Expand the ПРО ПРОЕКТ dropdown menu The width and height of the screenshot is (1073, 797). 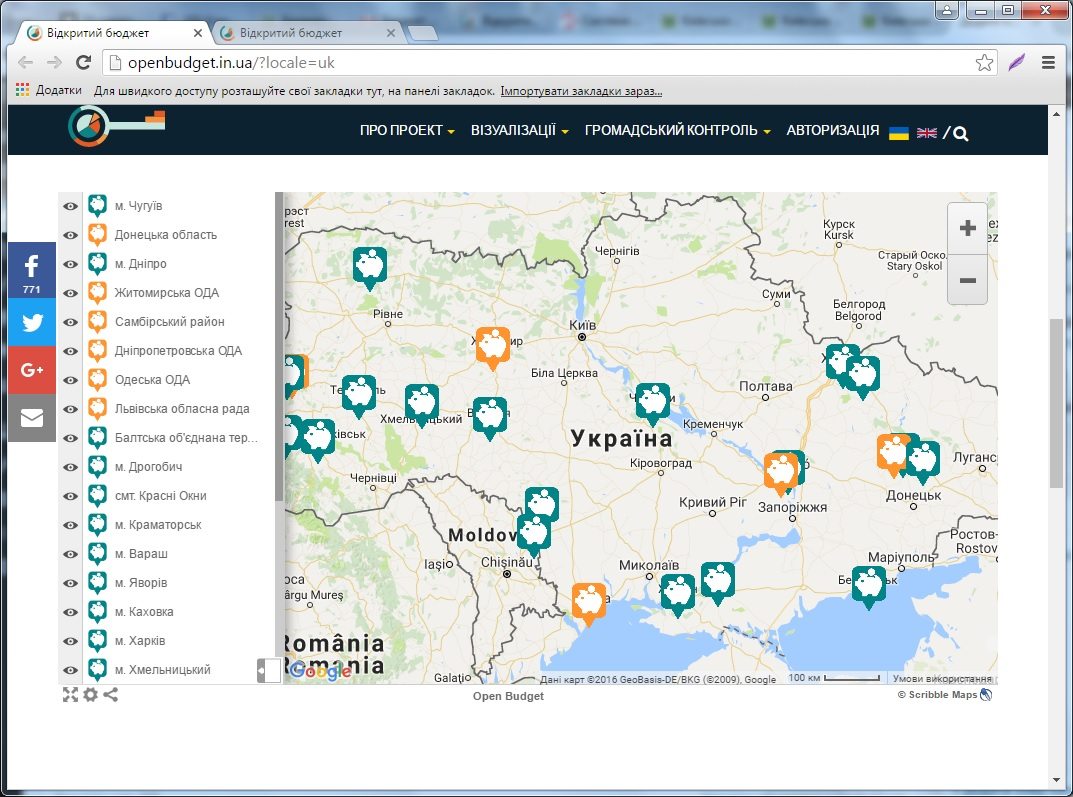coord(407,130)
